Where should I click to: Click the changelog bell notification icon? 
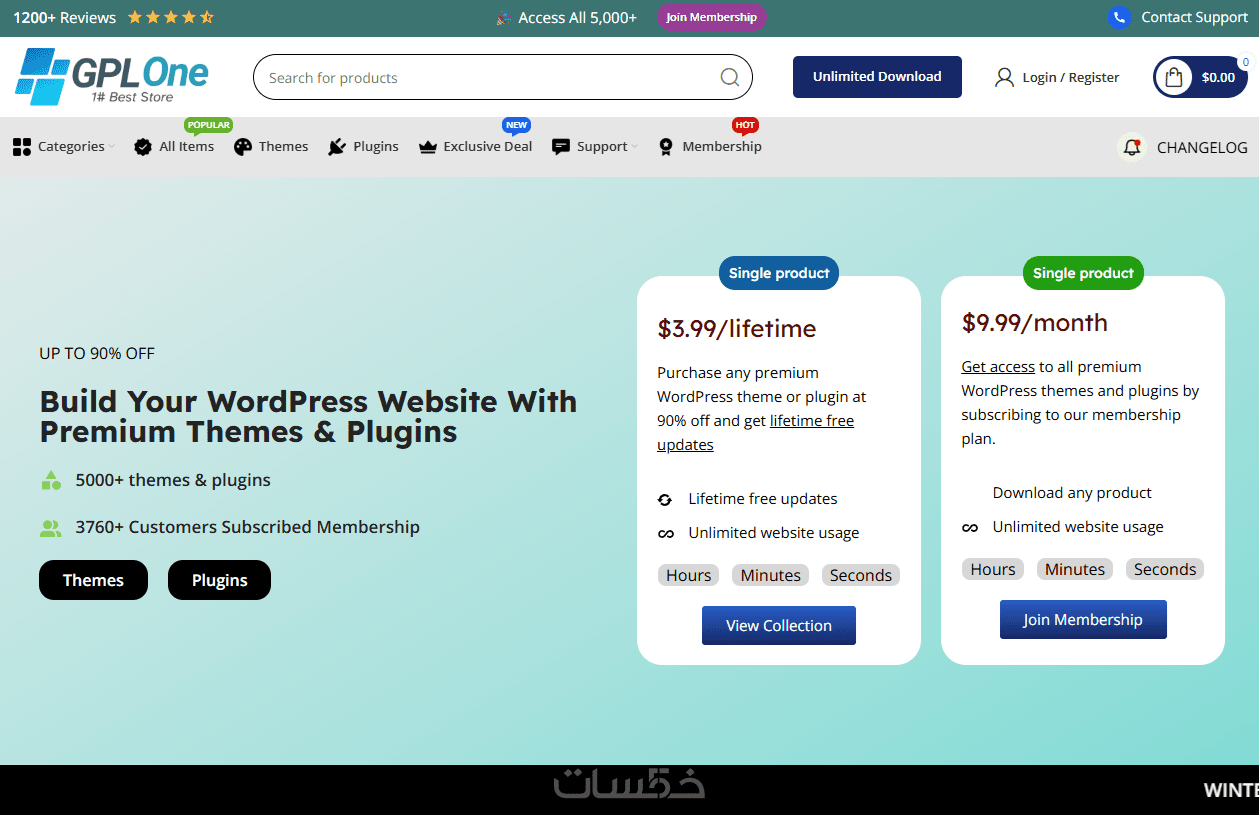pos(1132,147)
